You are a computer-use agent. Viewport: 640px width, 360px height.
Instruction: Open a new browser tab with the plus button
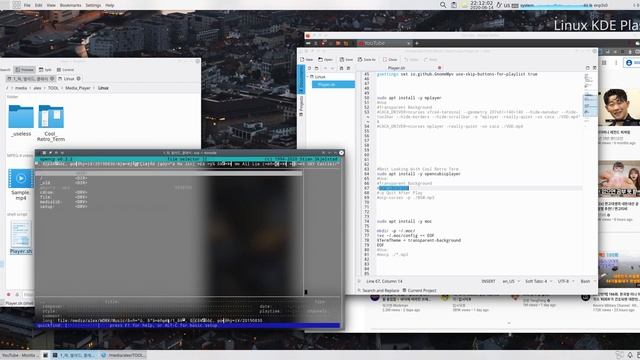(x=417, y=43)
